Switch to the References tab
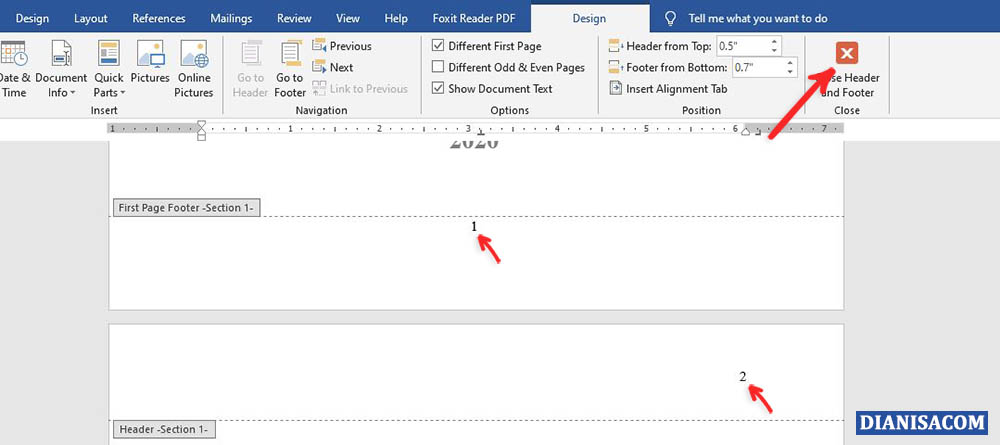 (158, 18)
